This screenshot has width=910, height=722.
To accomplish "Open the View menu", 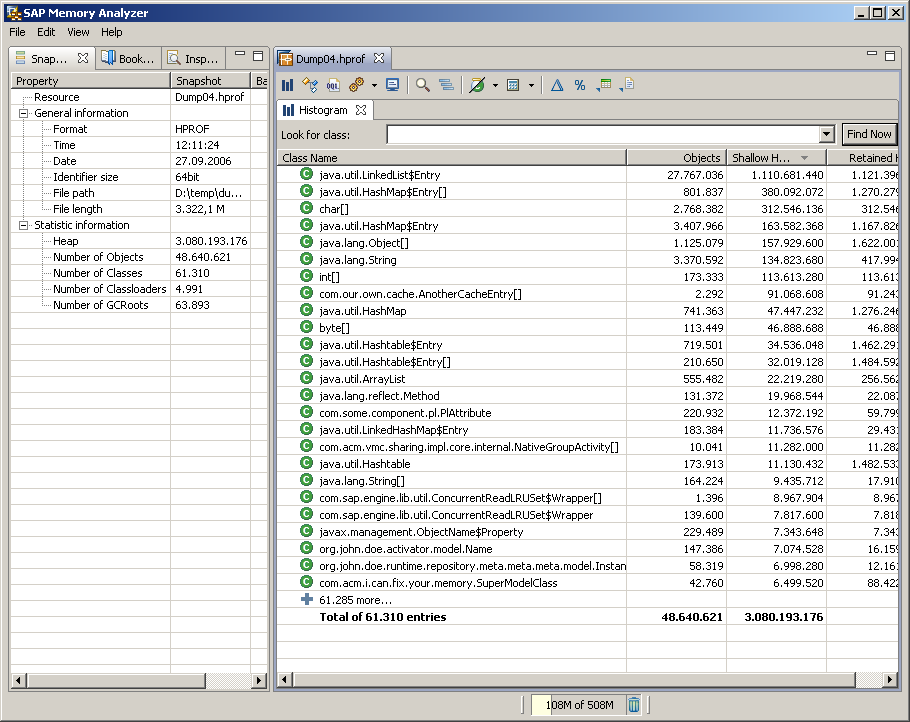I will coord(78,32).
